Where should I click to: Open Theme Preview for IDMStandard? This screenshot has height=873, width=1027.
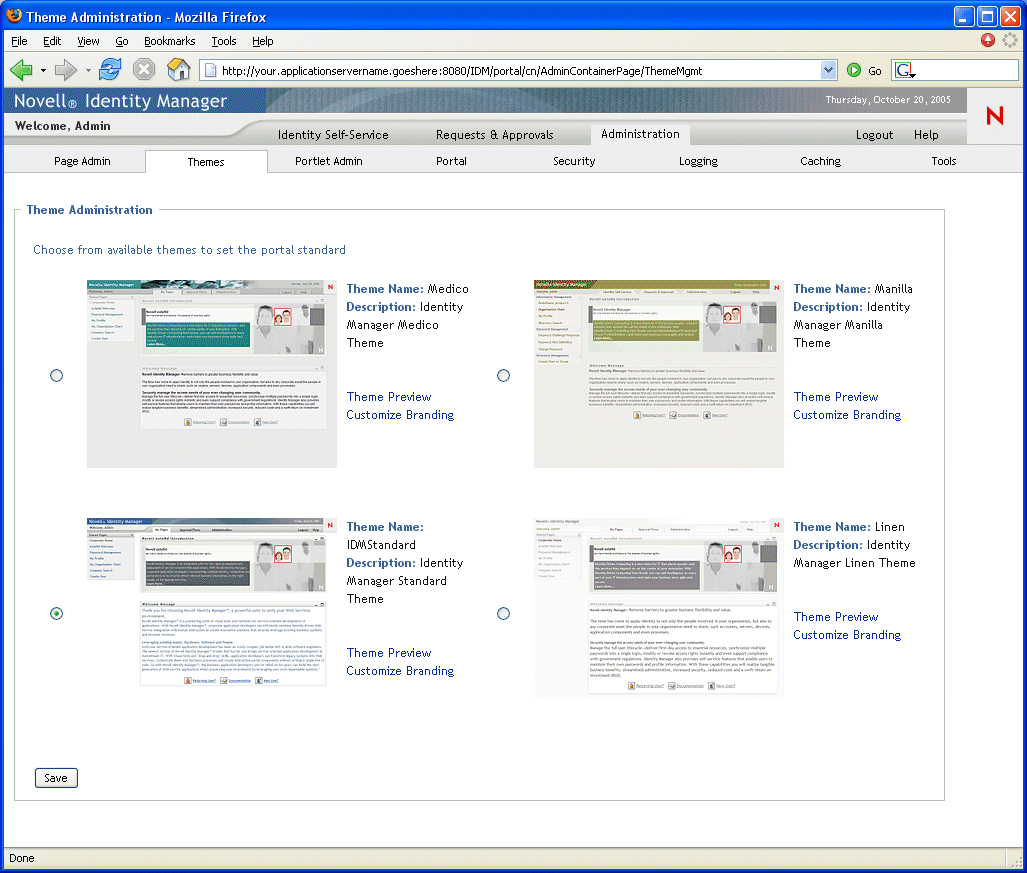[389, 653]
